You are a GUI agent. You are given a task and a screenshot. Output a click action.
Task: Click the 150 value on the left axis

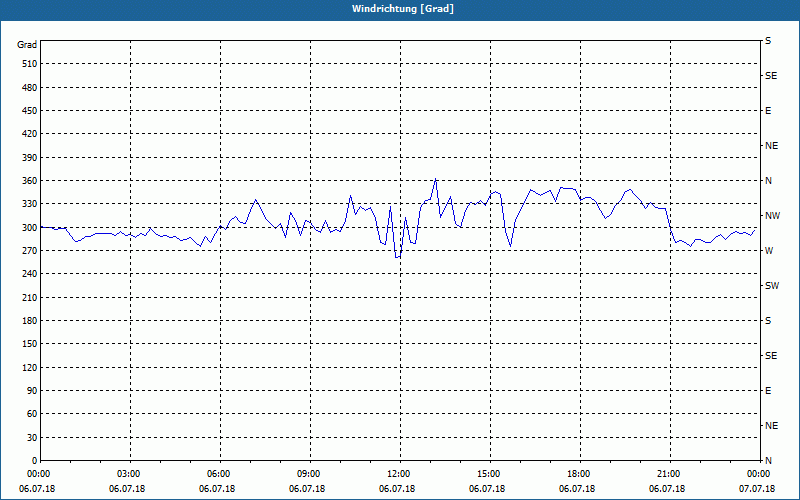30,343
